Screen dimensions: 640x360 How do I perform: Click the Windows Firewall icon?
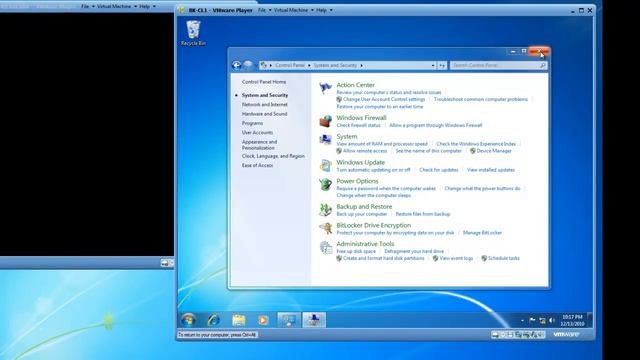[325, 121]
